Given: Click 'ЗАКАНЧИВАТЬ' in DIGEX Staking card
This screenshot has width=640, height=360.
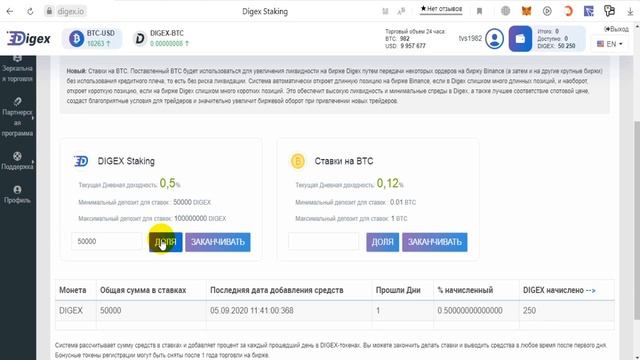Looking at the screenshot, I should point(218,242).
